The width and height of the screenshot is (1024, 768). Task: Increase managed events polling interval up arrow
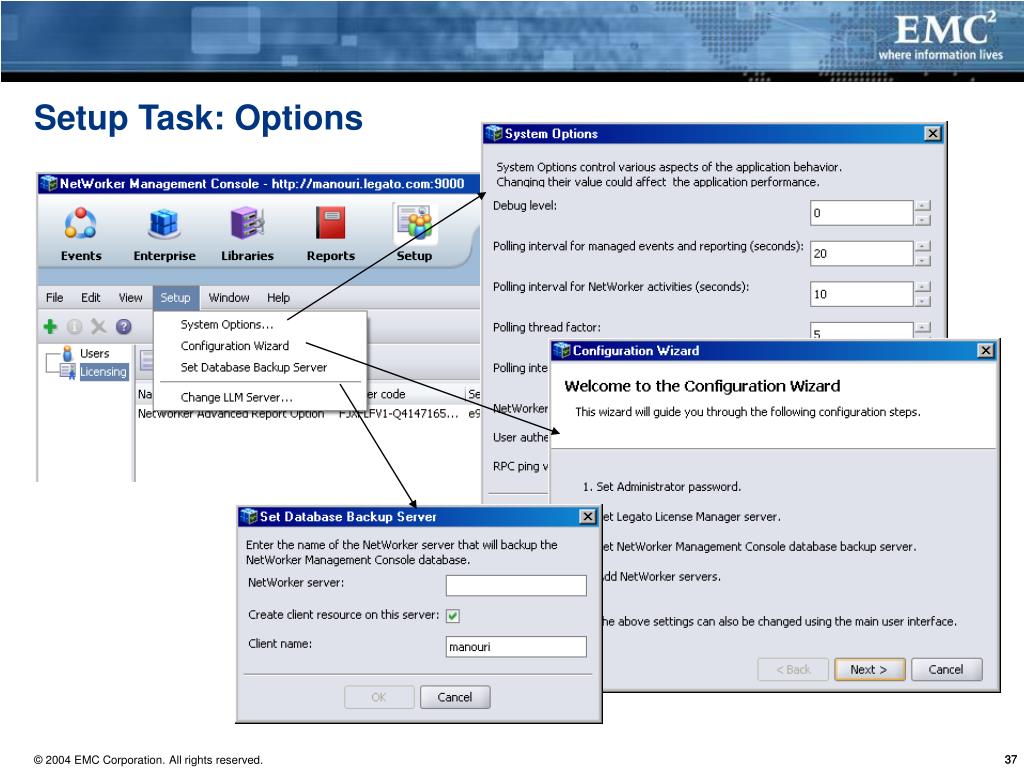tap(922, 246)
